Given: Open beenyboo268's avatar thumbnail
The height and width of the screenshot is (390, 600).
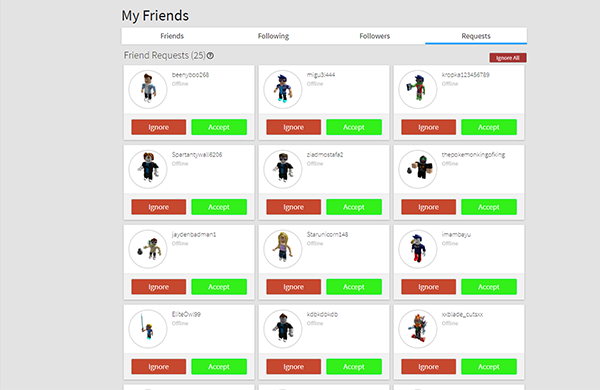Looking at the screenshot, I should pyautogui.click(x=148, y=89).
